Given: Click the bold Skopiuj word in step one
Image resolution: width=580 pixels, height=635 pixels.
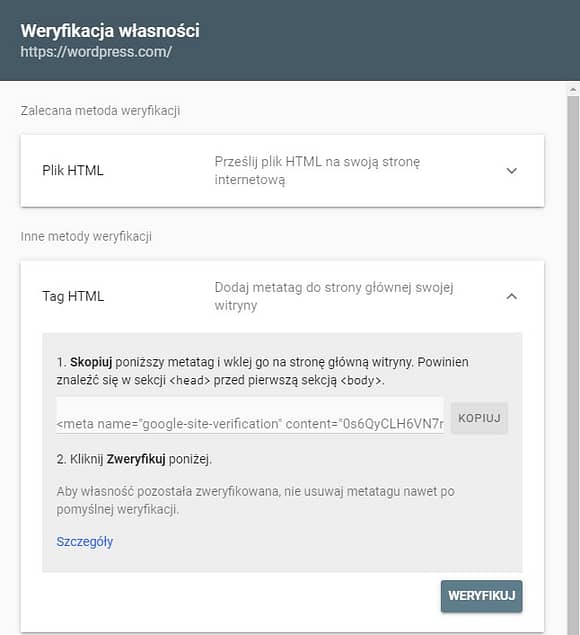Looking at the screenshot, I should [x=91, y=362].
